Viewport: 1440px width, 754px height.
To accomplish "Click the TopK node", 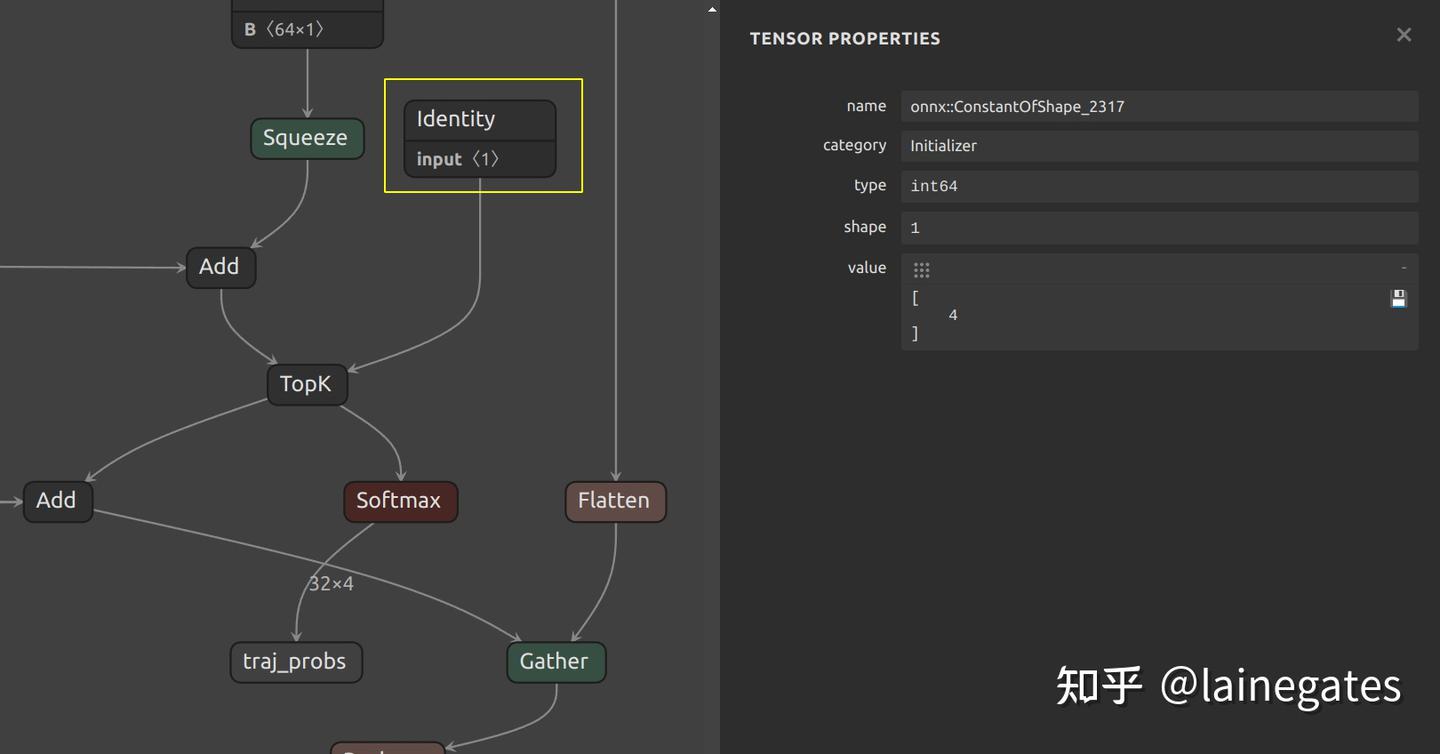I will (307, 383).
